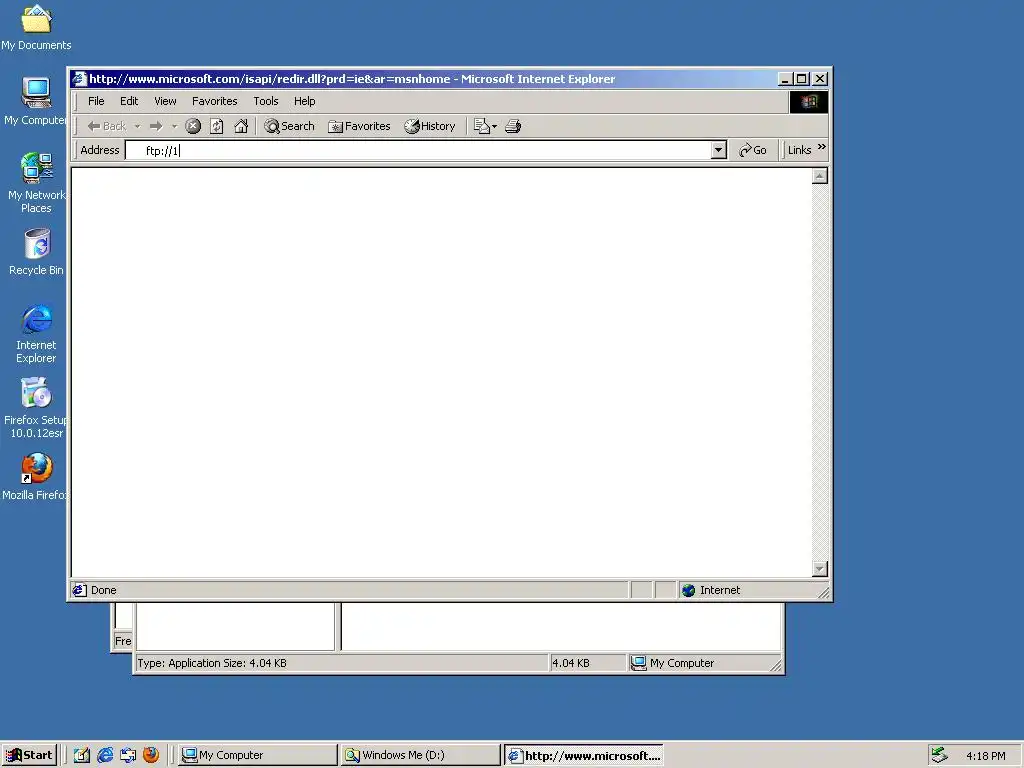Open the File menu

[x=96, y=101]
